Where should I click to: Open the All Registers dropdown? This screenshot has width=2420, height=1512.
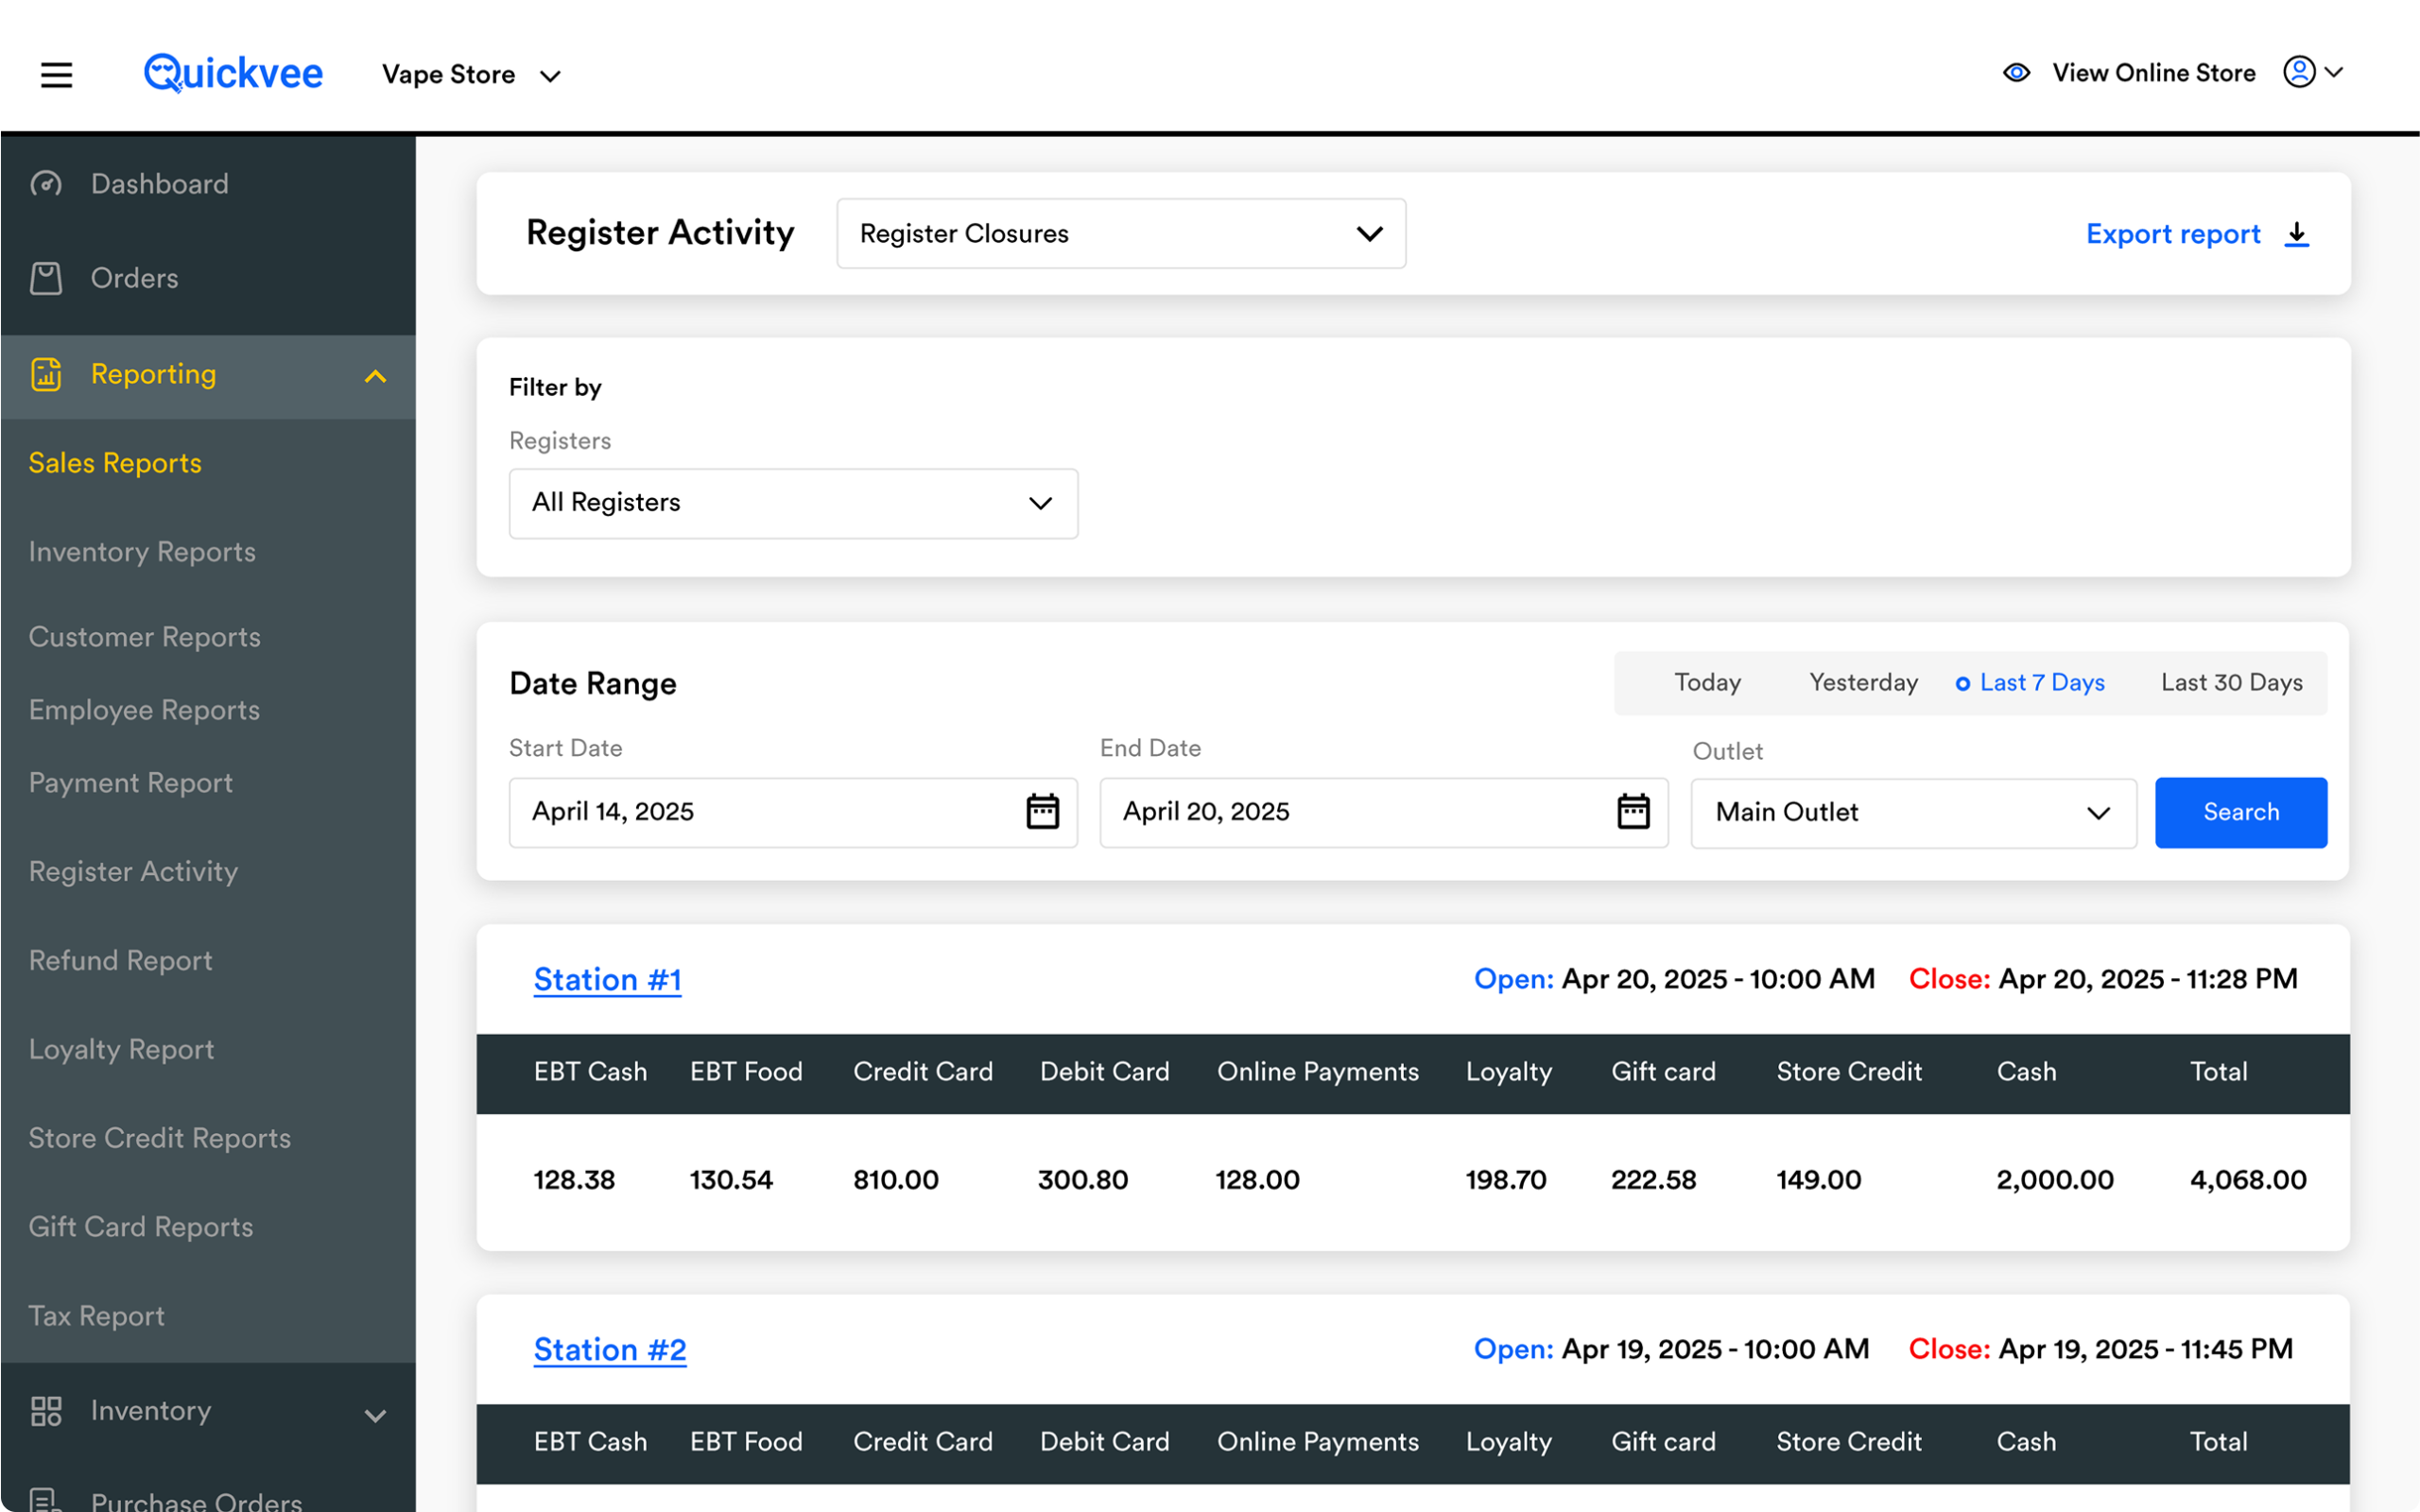pos(793,503)
